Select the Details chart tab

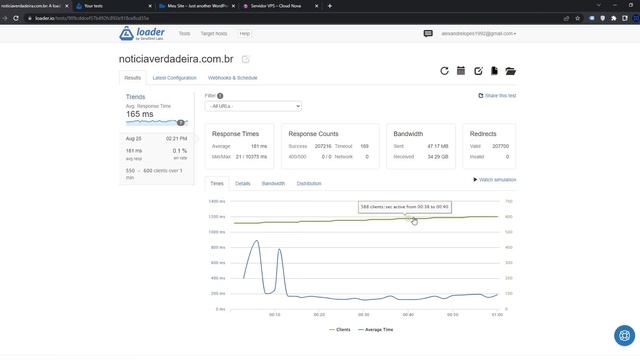(242, 183)
